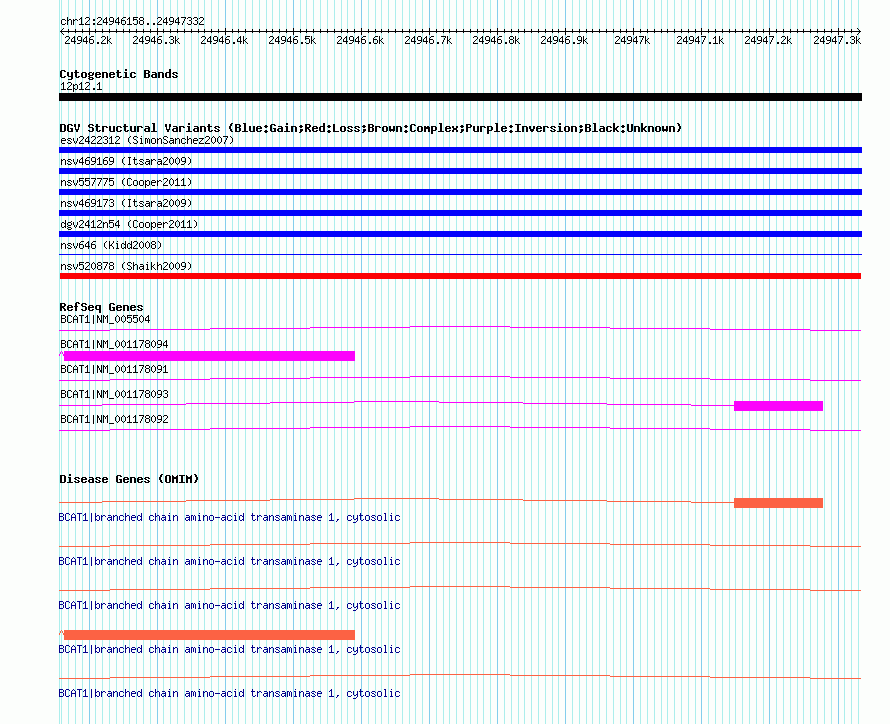Click the DGV Structural Variants track title
This screenshot has width=890, height=724.
[x=371, y=128]
